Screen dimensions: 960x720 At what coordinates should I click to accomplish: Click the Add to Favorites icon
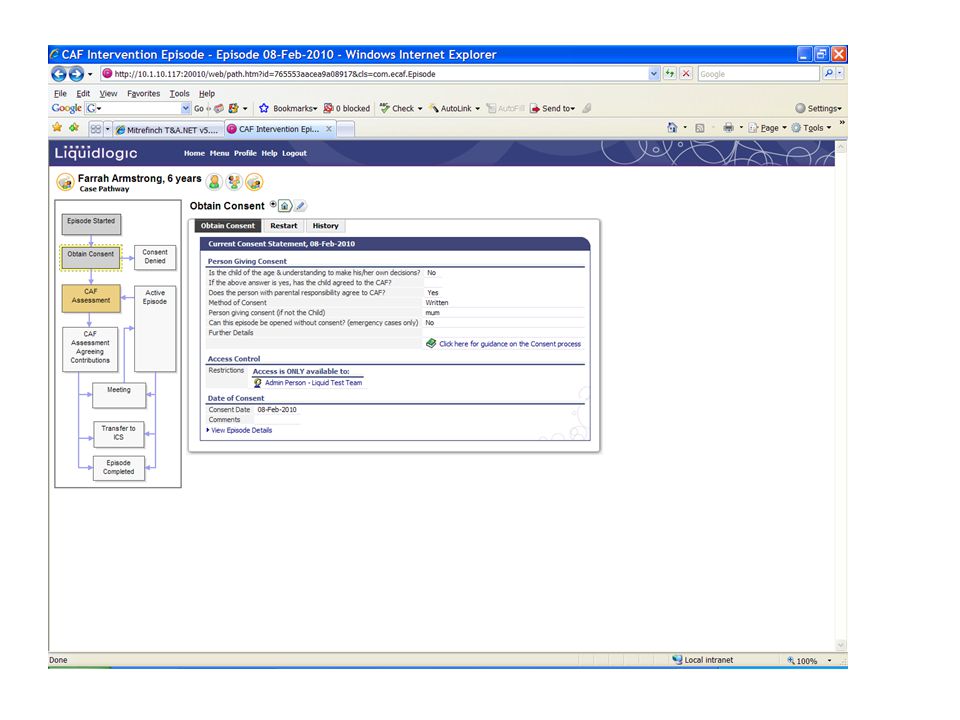tap(74, 127)
